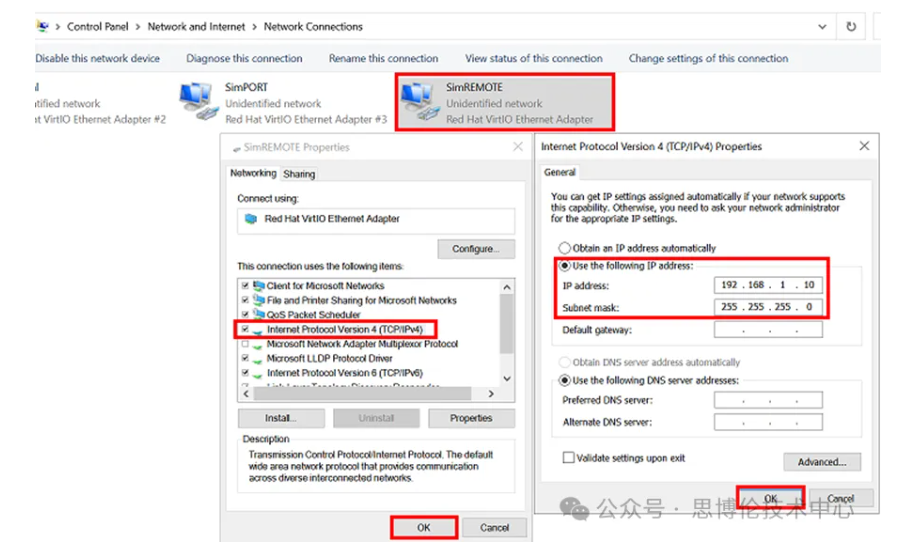The height and width of the screenshot is (548, 908).
Task: Toggle Internet Protocol Version 4 checkbox
Action: [246, 329]
